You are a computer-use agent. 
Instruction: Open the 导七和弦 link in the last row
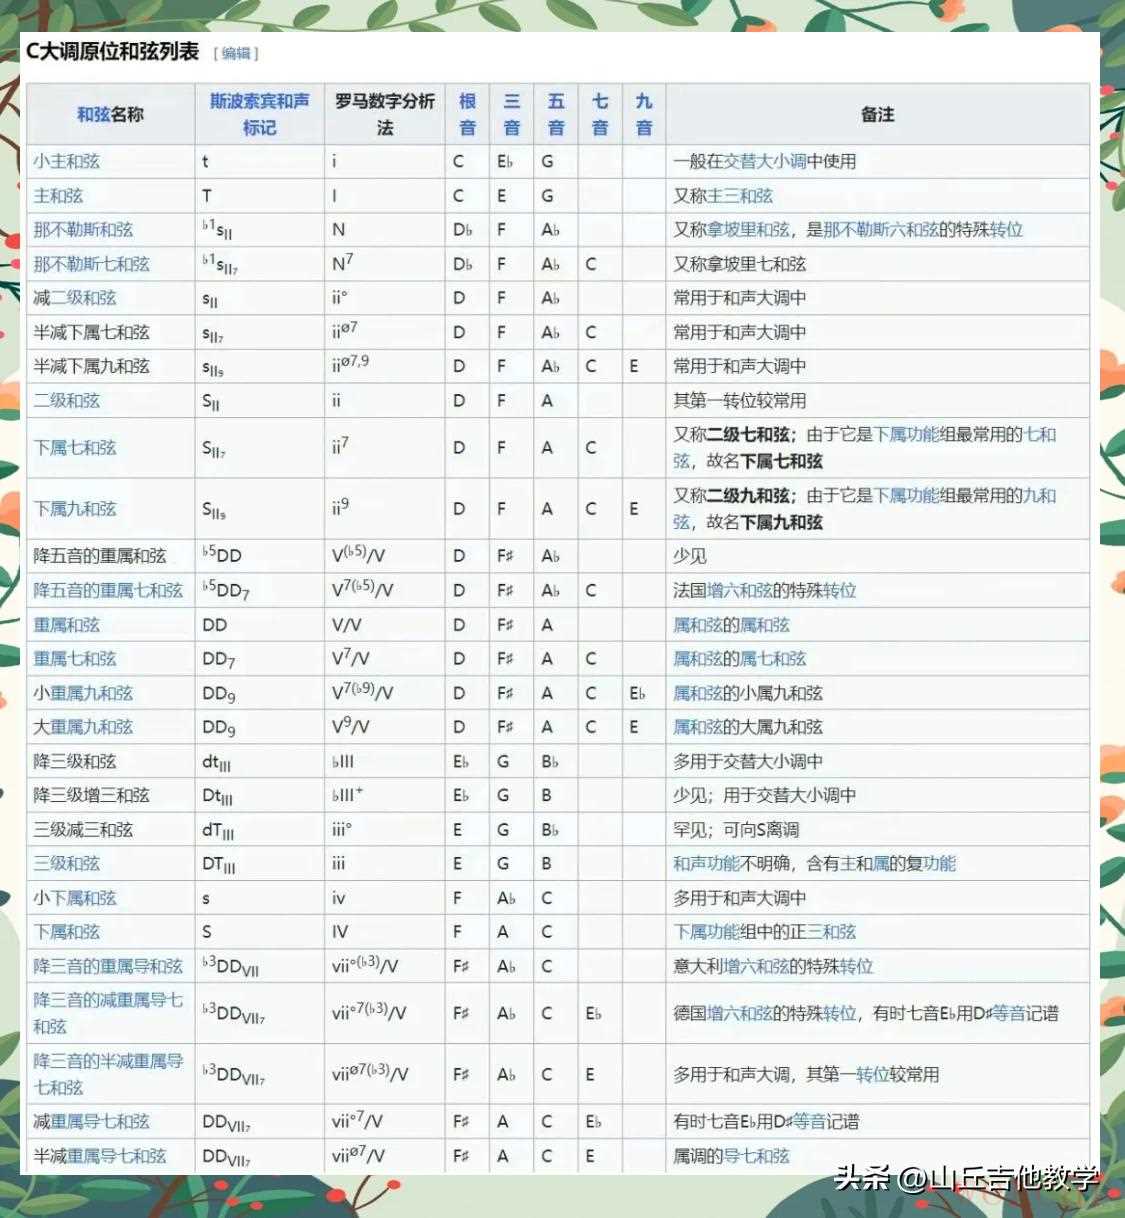click(x=756, y=1156)
